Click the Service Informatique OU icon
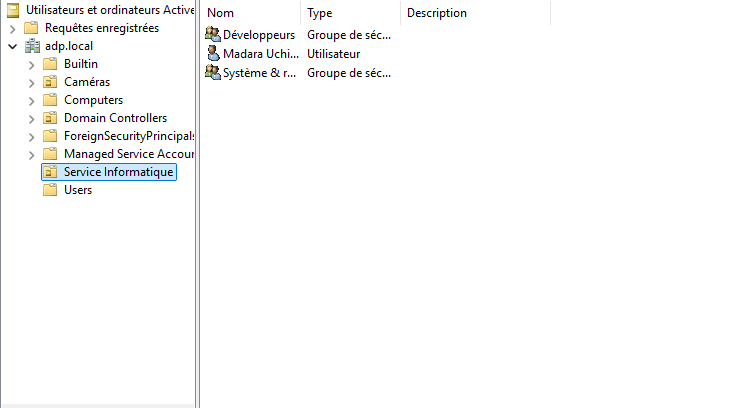This screenshot has height=408, width=751. click(x=50, y=172)
